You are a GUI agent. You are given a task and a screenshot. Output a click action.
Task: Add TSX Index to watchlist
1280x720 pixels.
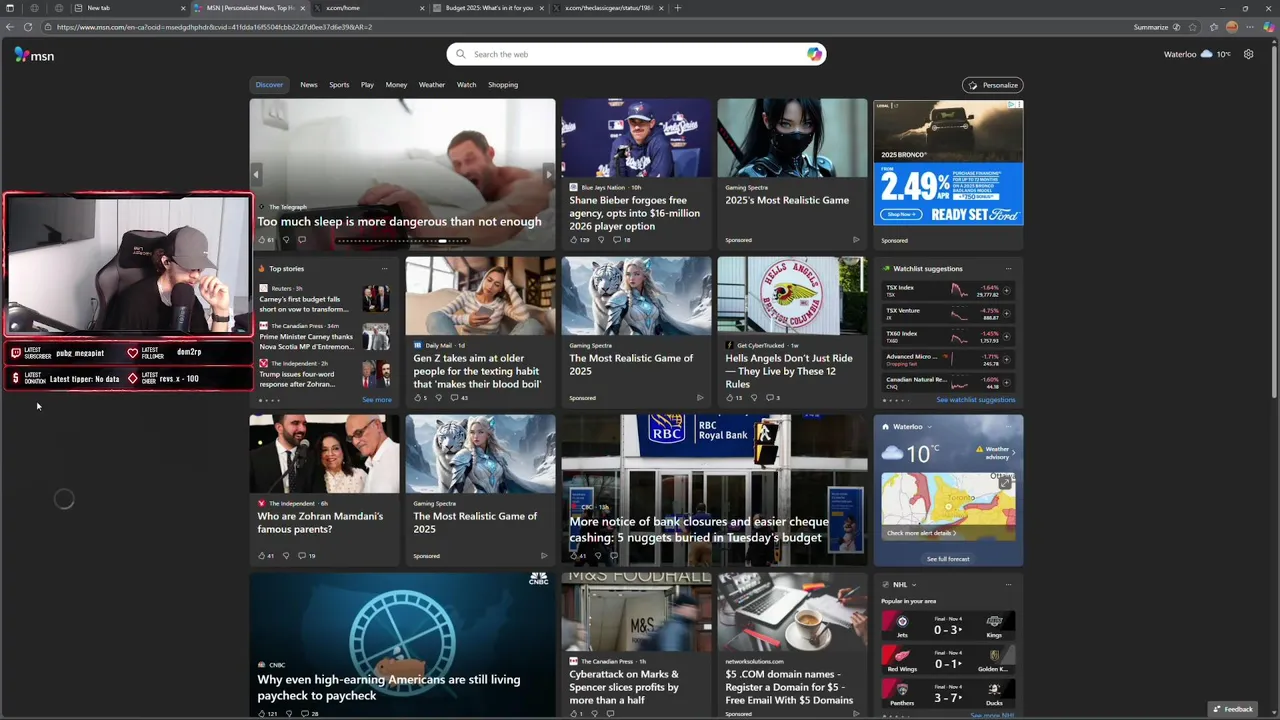(1007, 291)
